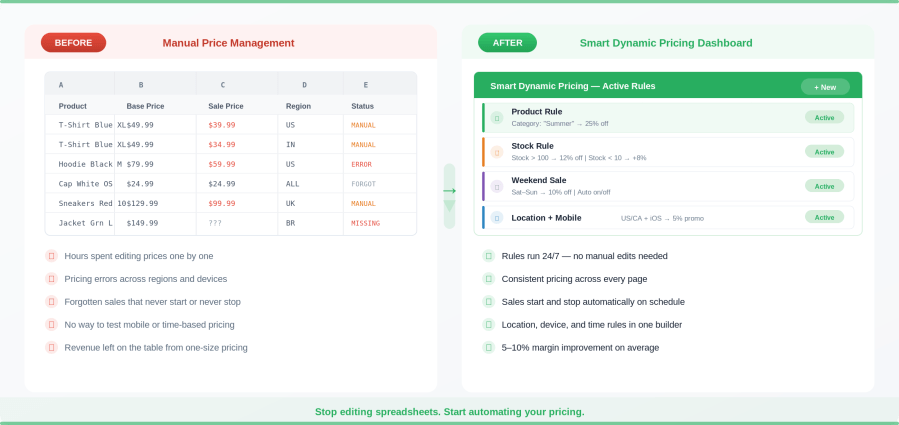899x425 pixels.
Task: Click icon beside Consistent pricing across every page
Action: click(488, 279)
